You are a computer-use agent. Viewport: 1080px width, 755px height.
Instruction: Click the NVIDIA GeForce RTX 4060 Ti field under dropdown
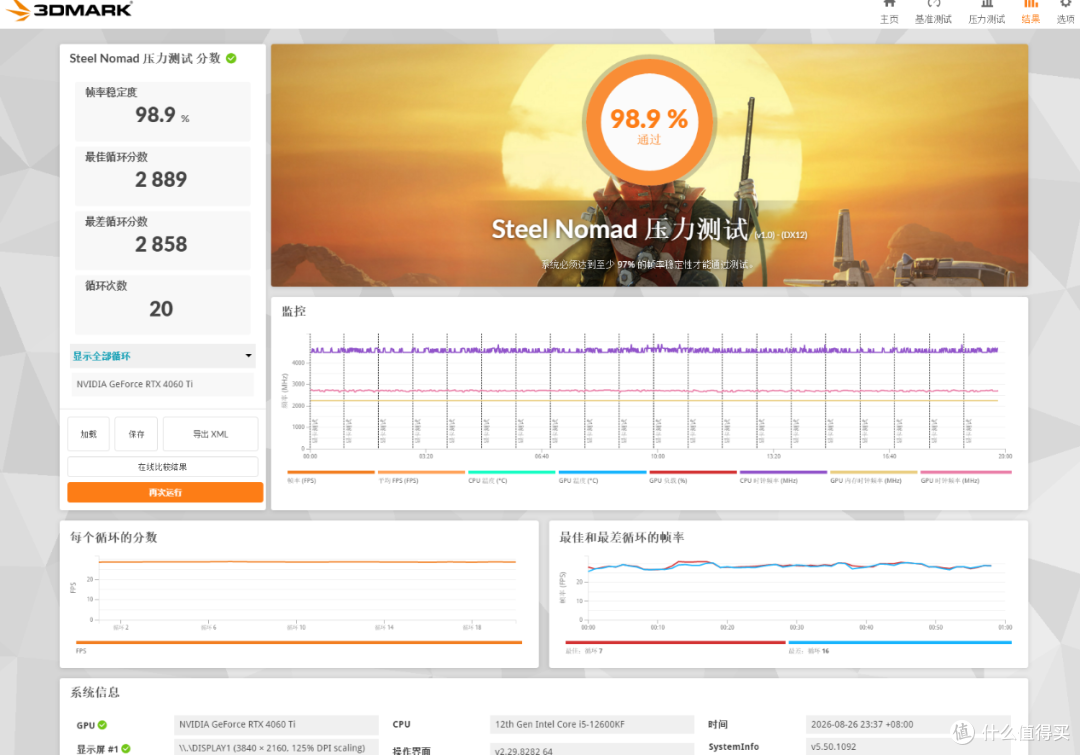tap(163, 384)
